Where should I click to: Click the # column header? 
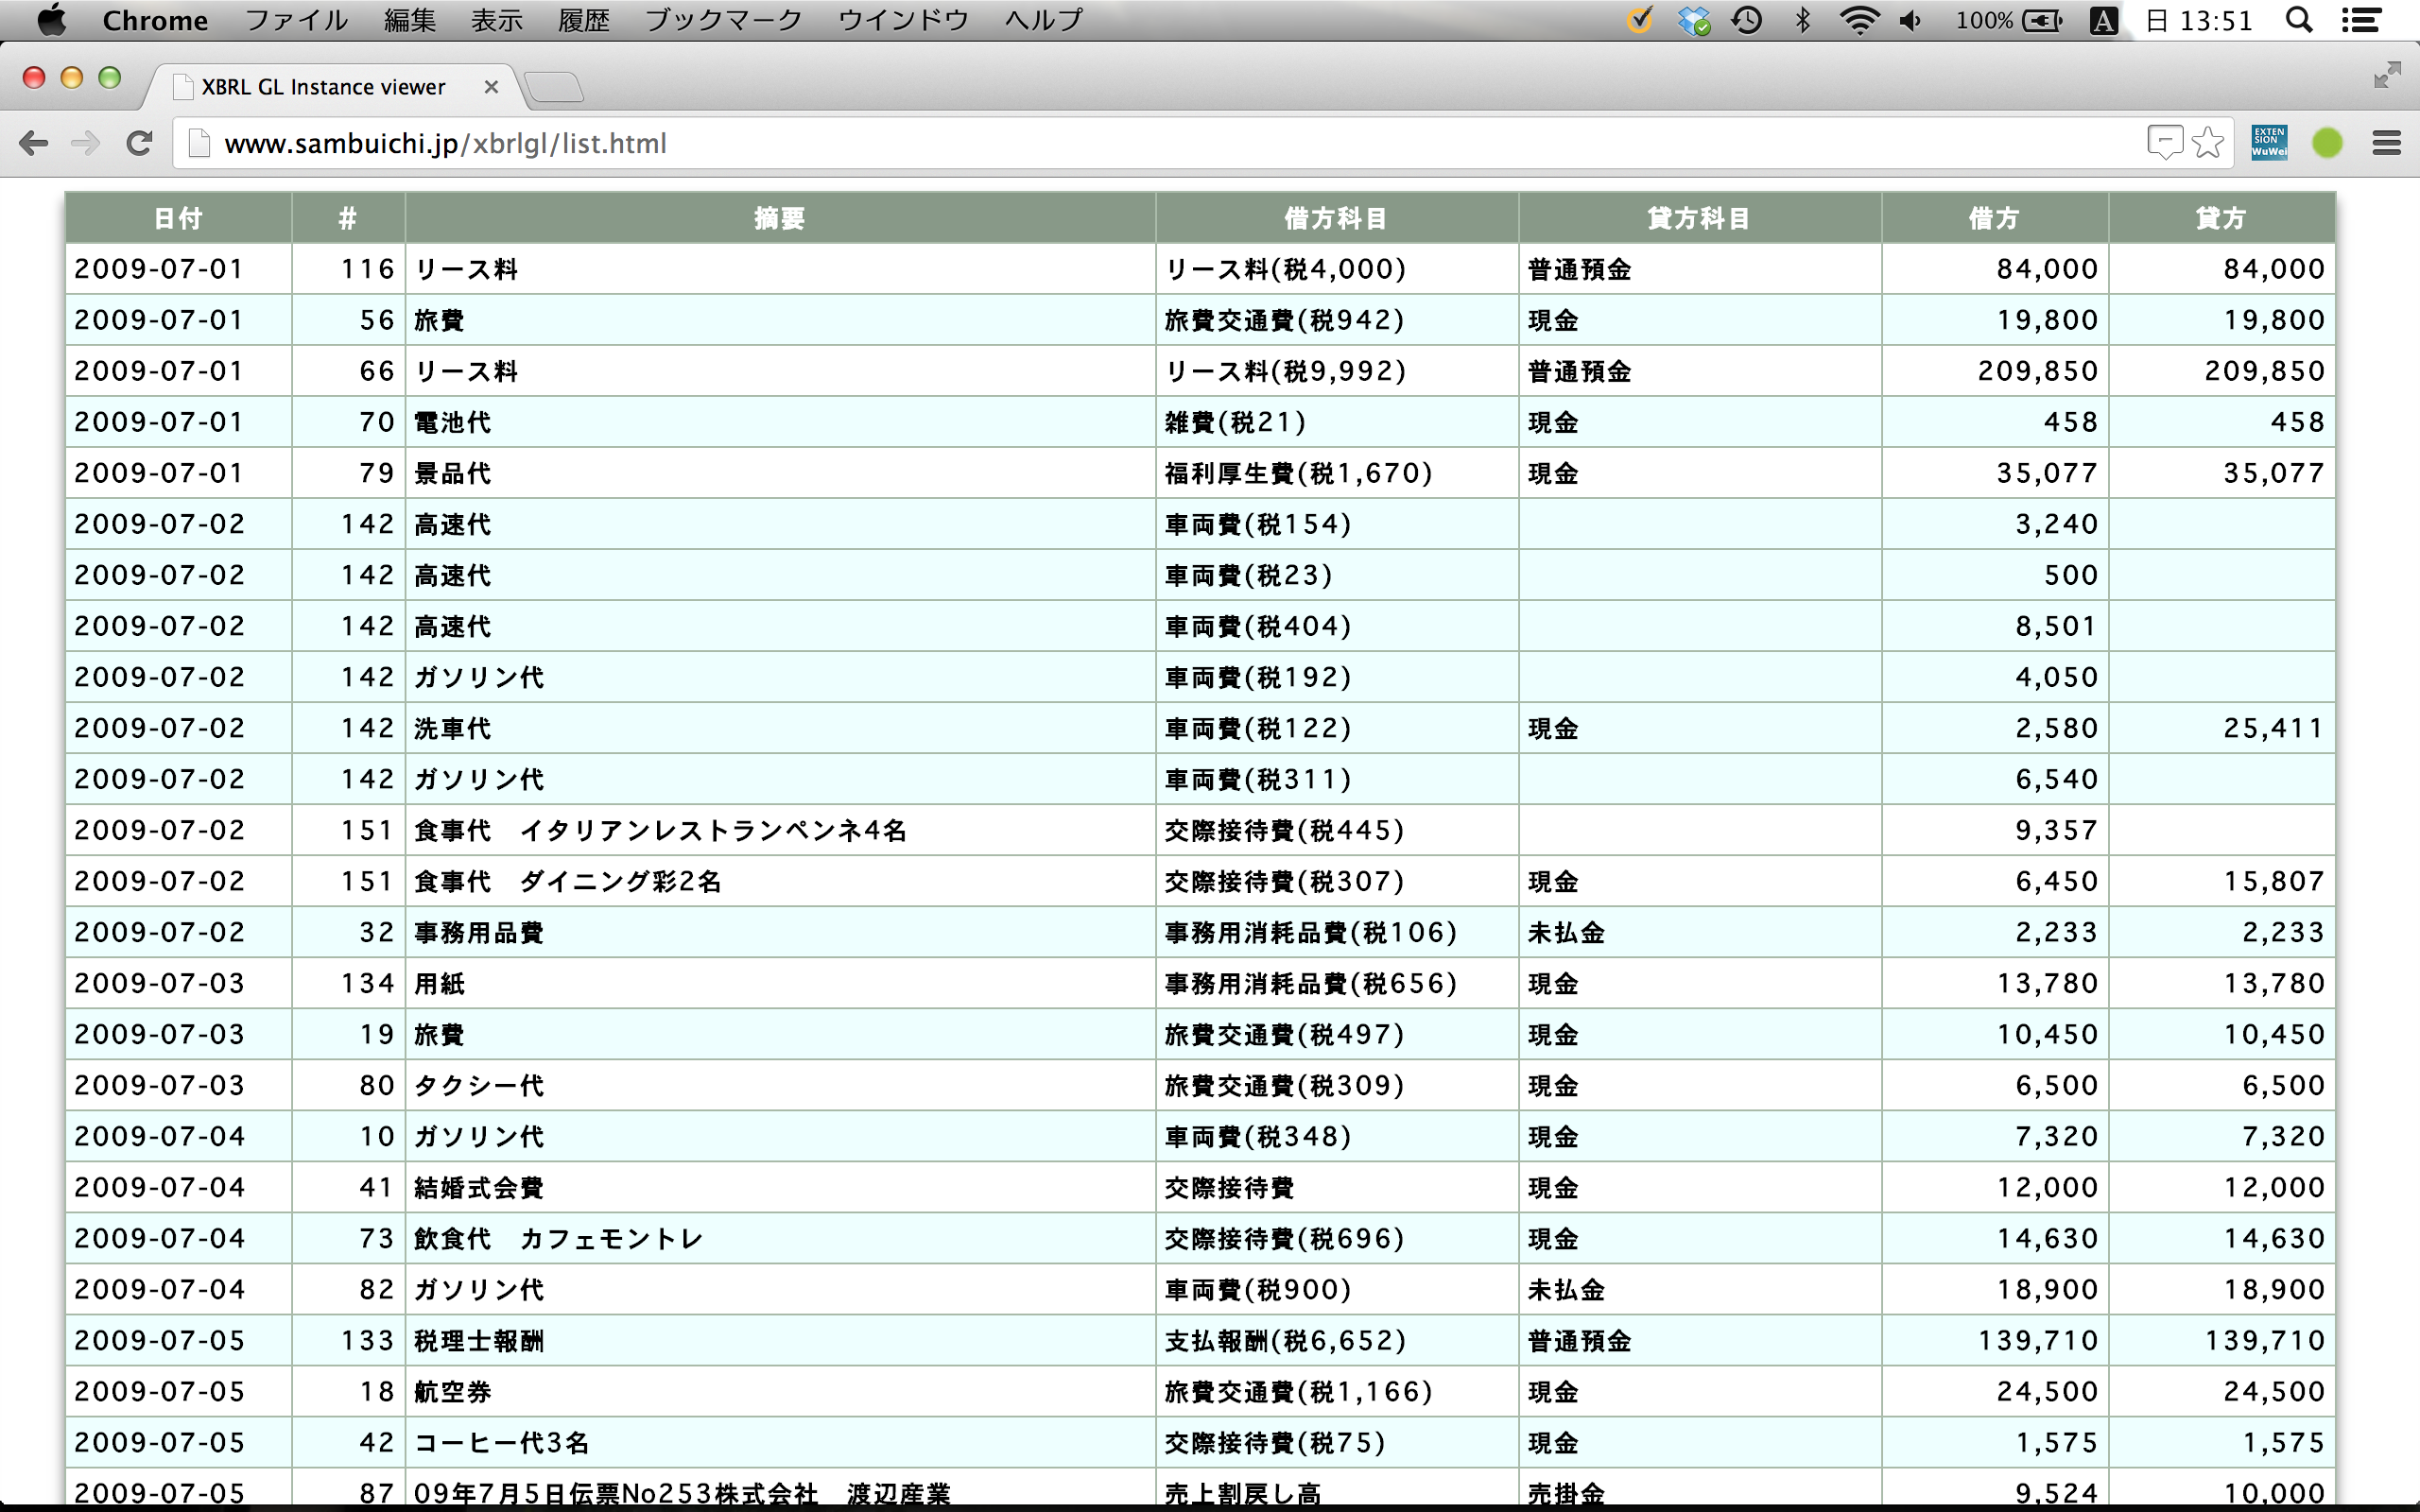348,218
